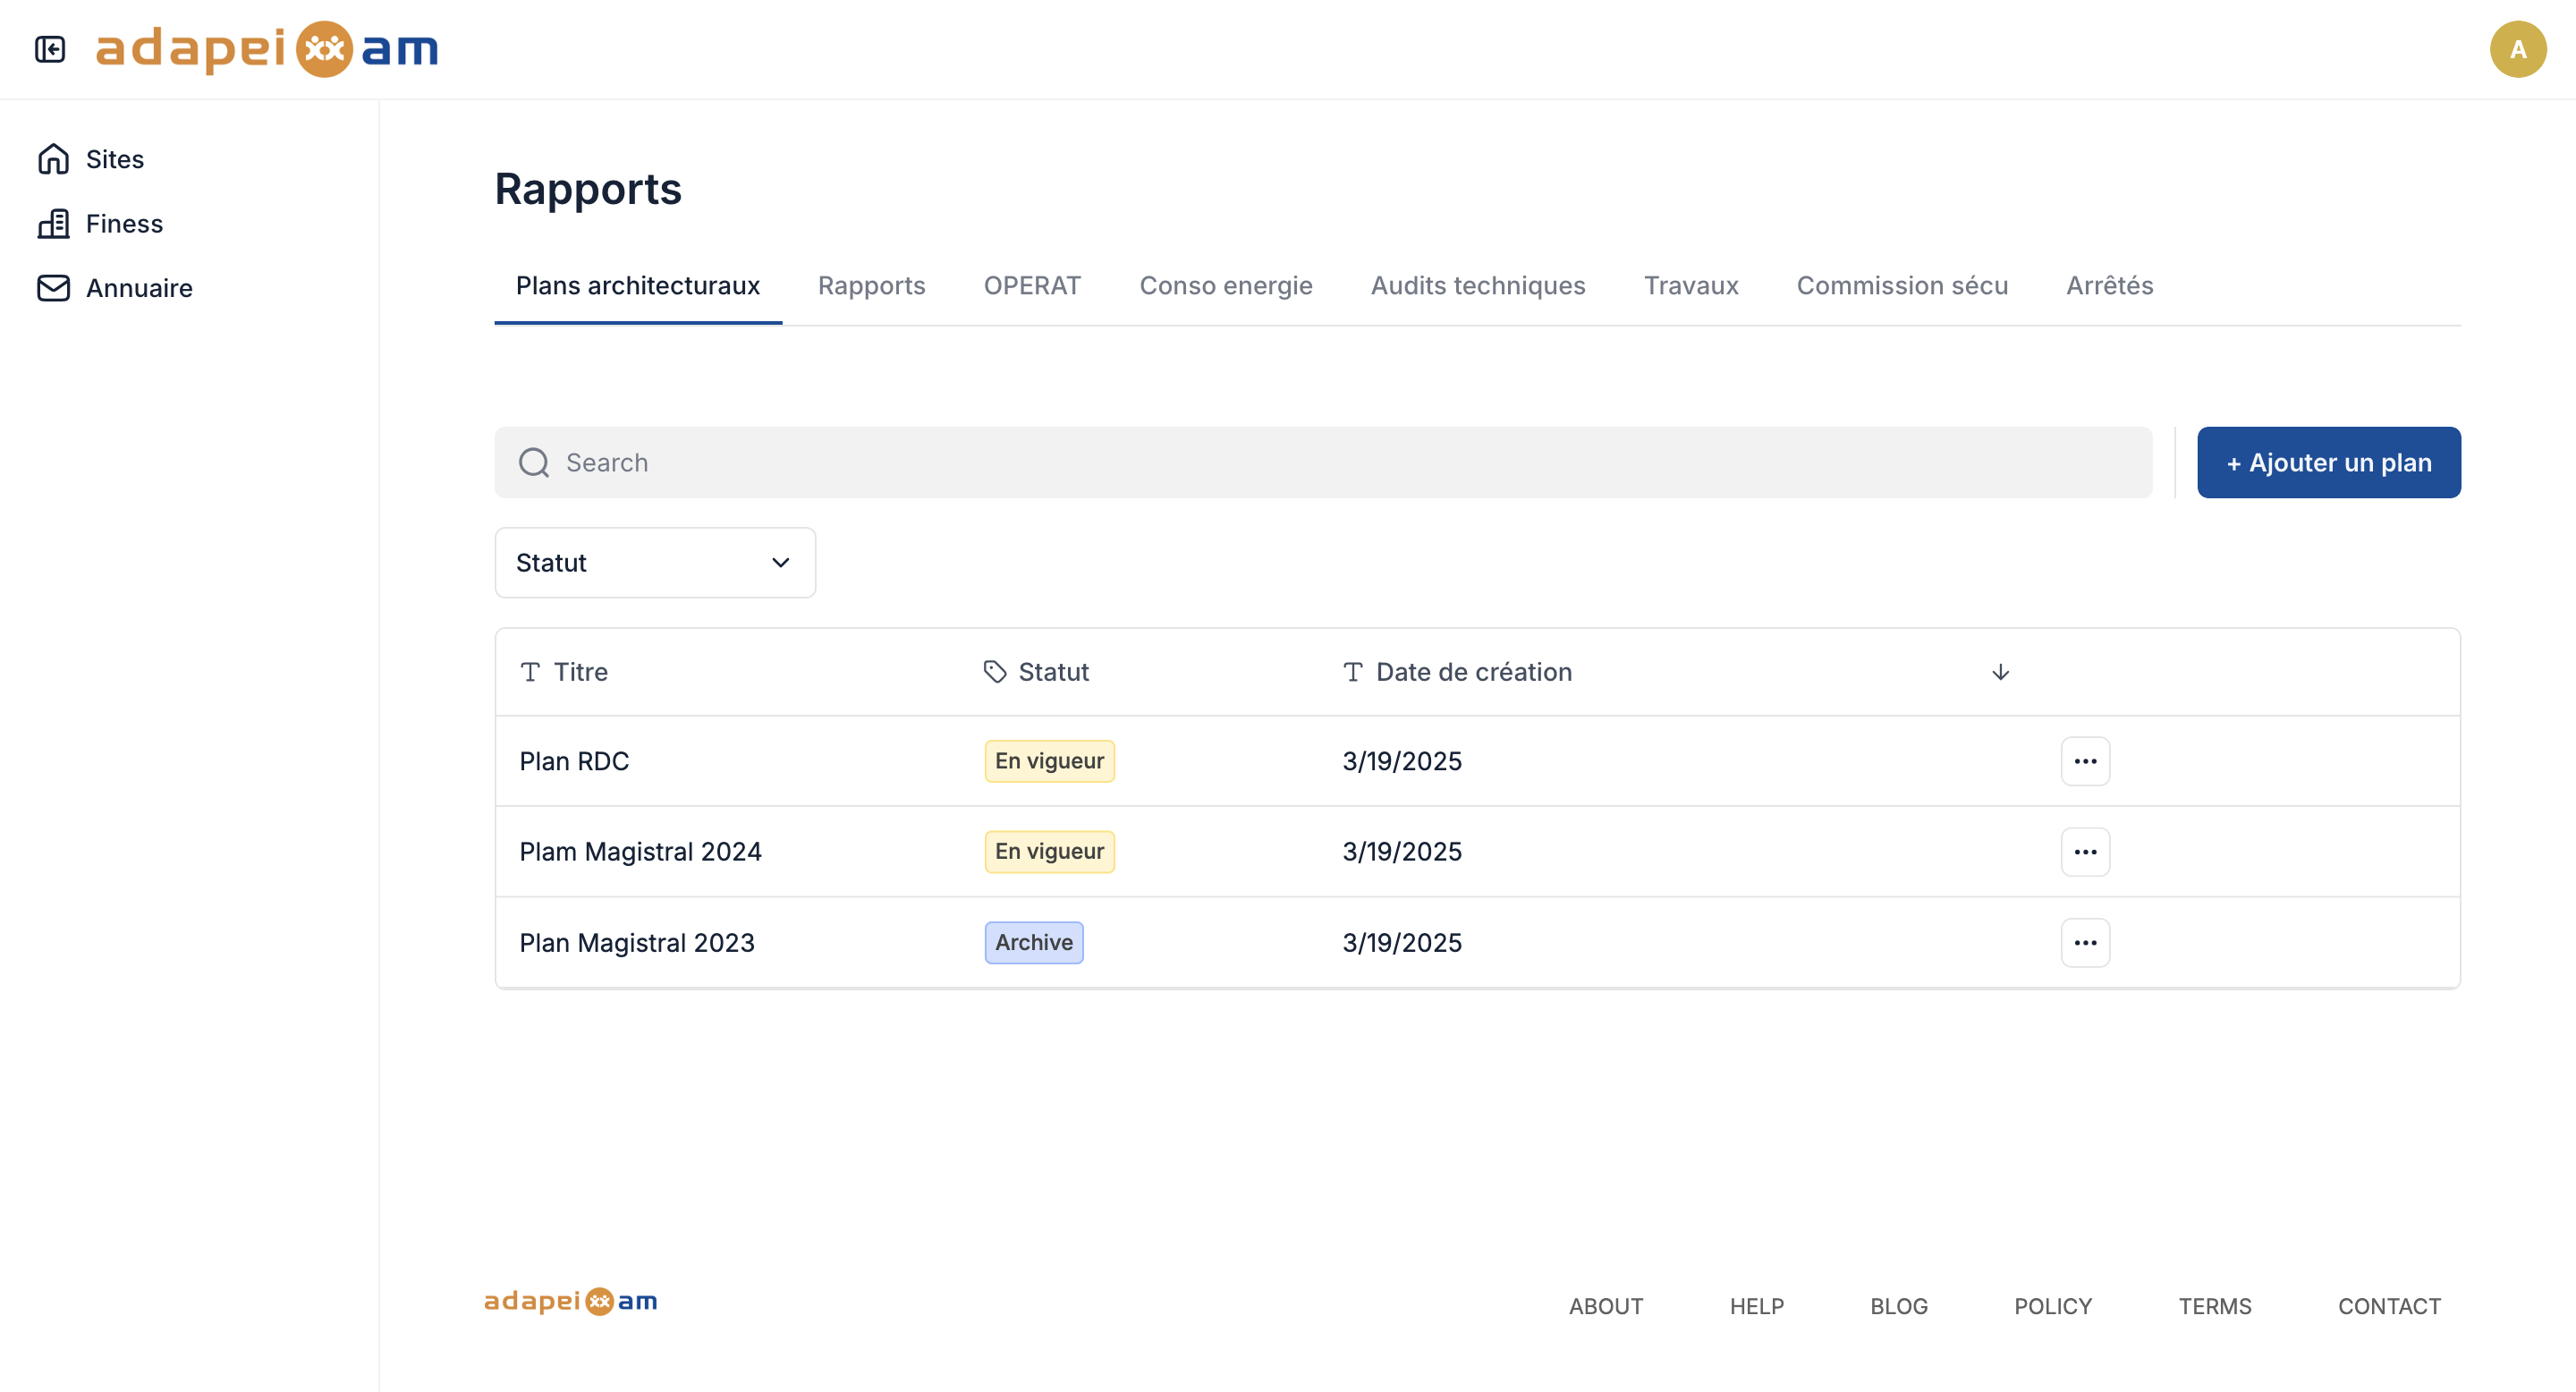Open the CONTACT footer link

[x=2389, y=1306]
